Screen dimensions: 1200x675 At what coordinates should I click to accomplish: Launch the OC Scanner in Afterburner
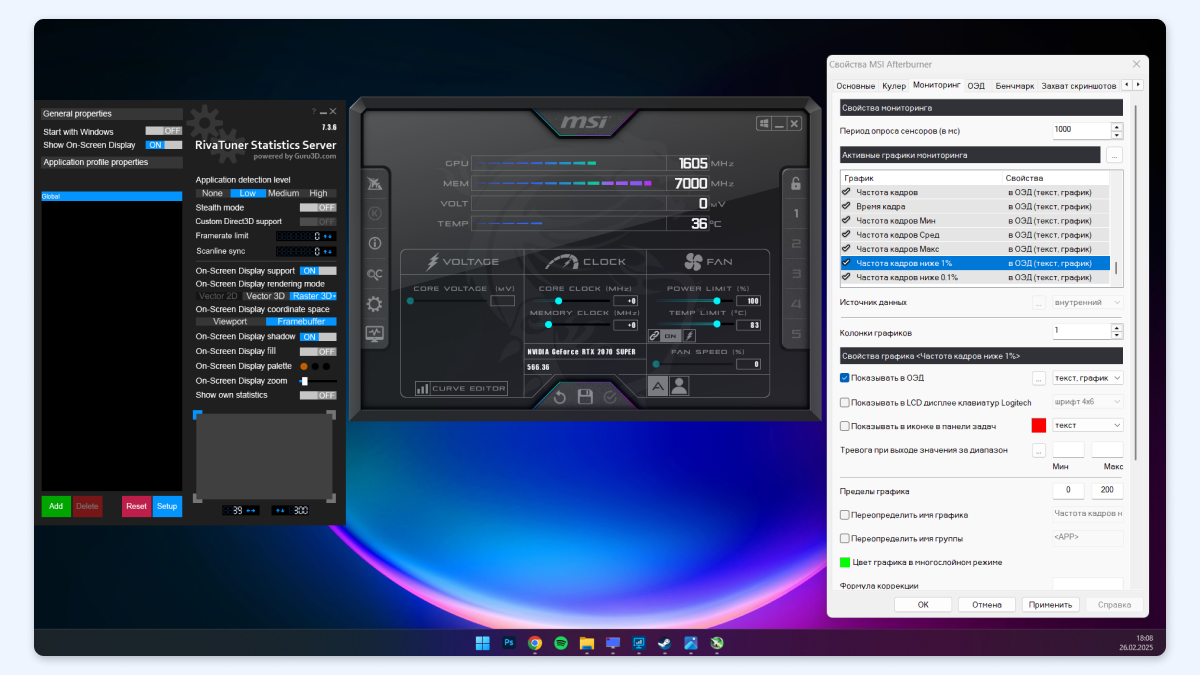coord(375,273)
